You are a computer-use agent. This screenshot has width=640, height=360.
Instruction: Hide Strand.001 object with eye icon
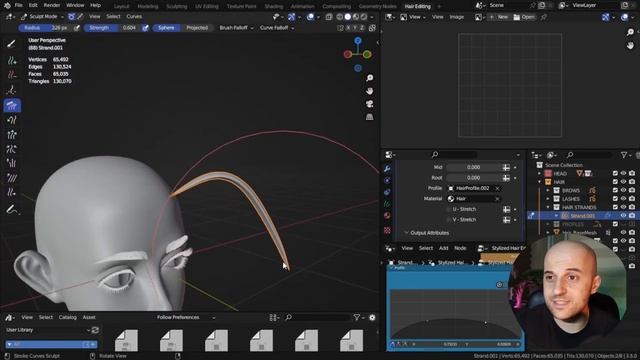tap(623, 216)
